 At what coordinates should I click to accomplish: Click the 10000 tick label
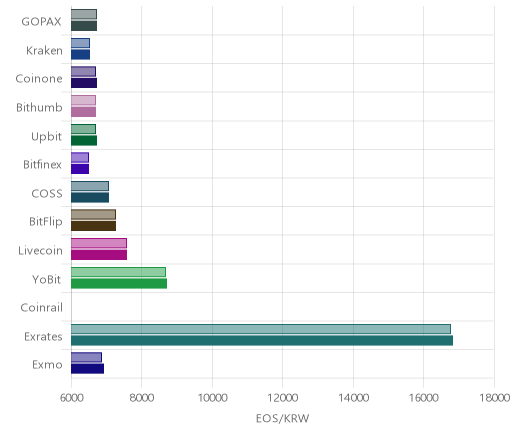tap(212, 398)
